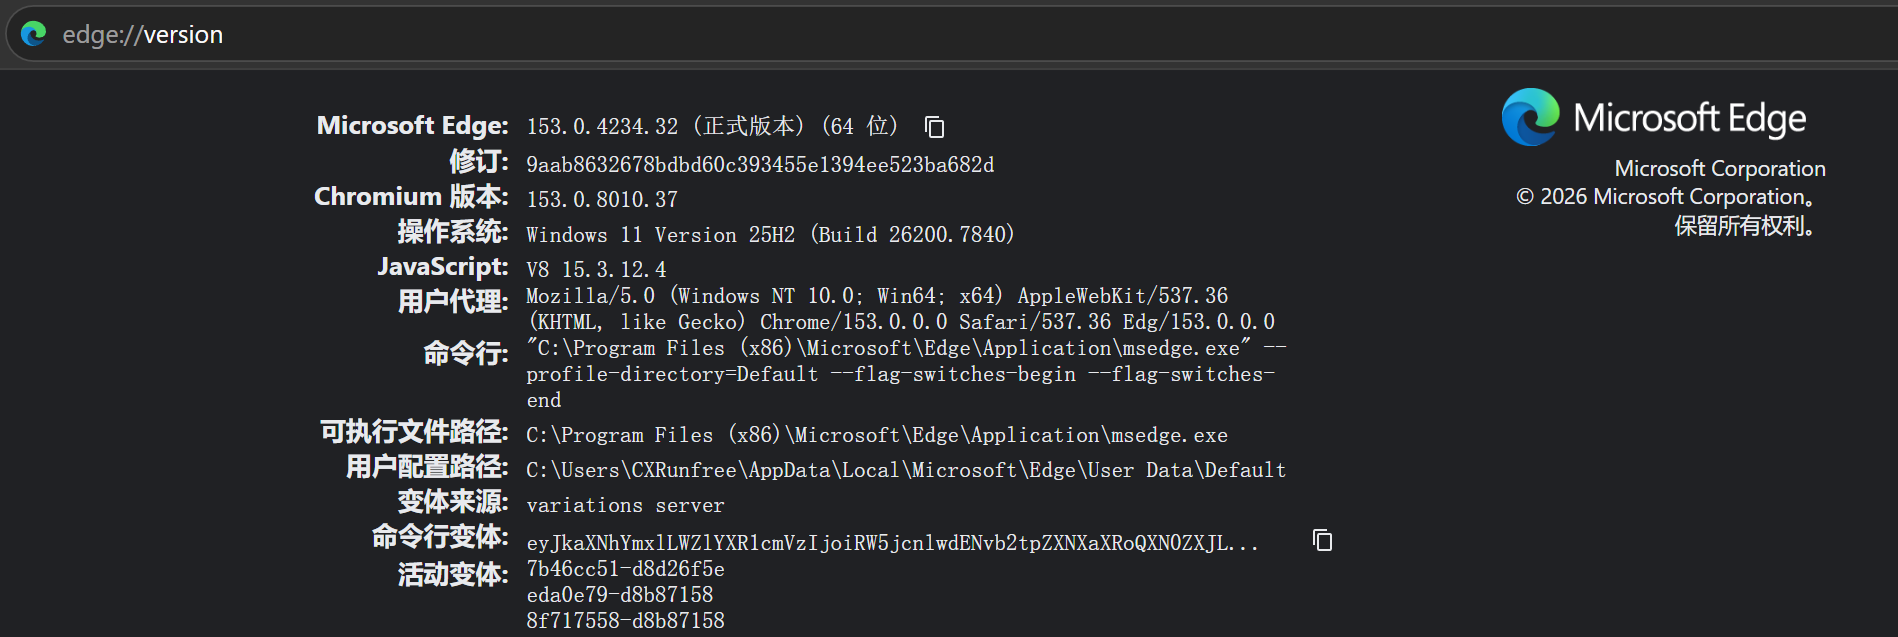Click the "保留所有权利" text
The image size is (1898, 637).
[x=1745, y=226]
